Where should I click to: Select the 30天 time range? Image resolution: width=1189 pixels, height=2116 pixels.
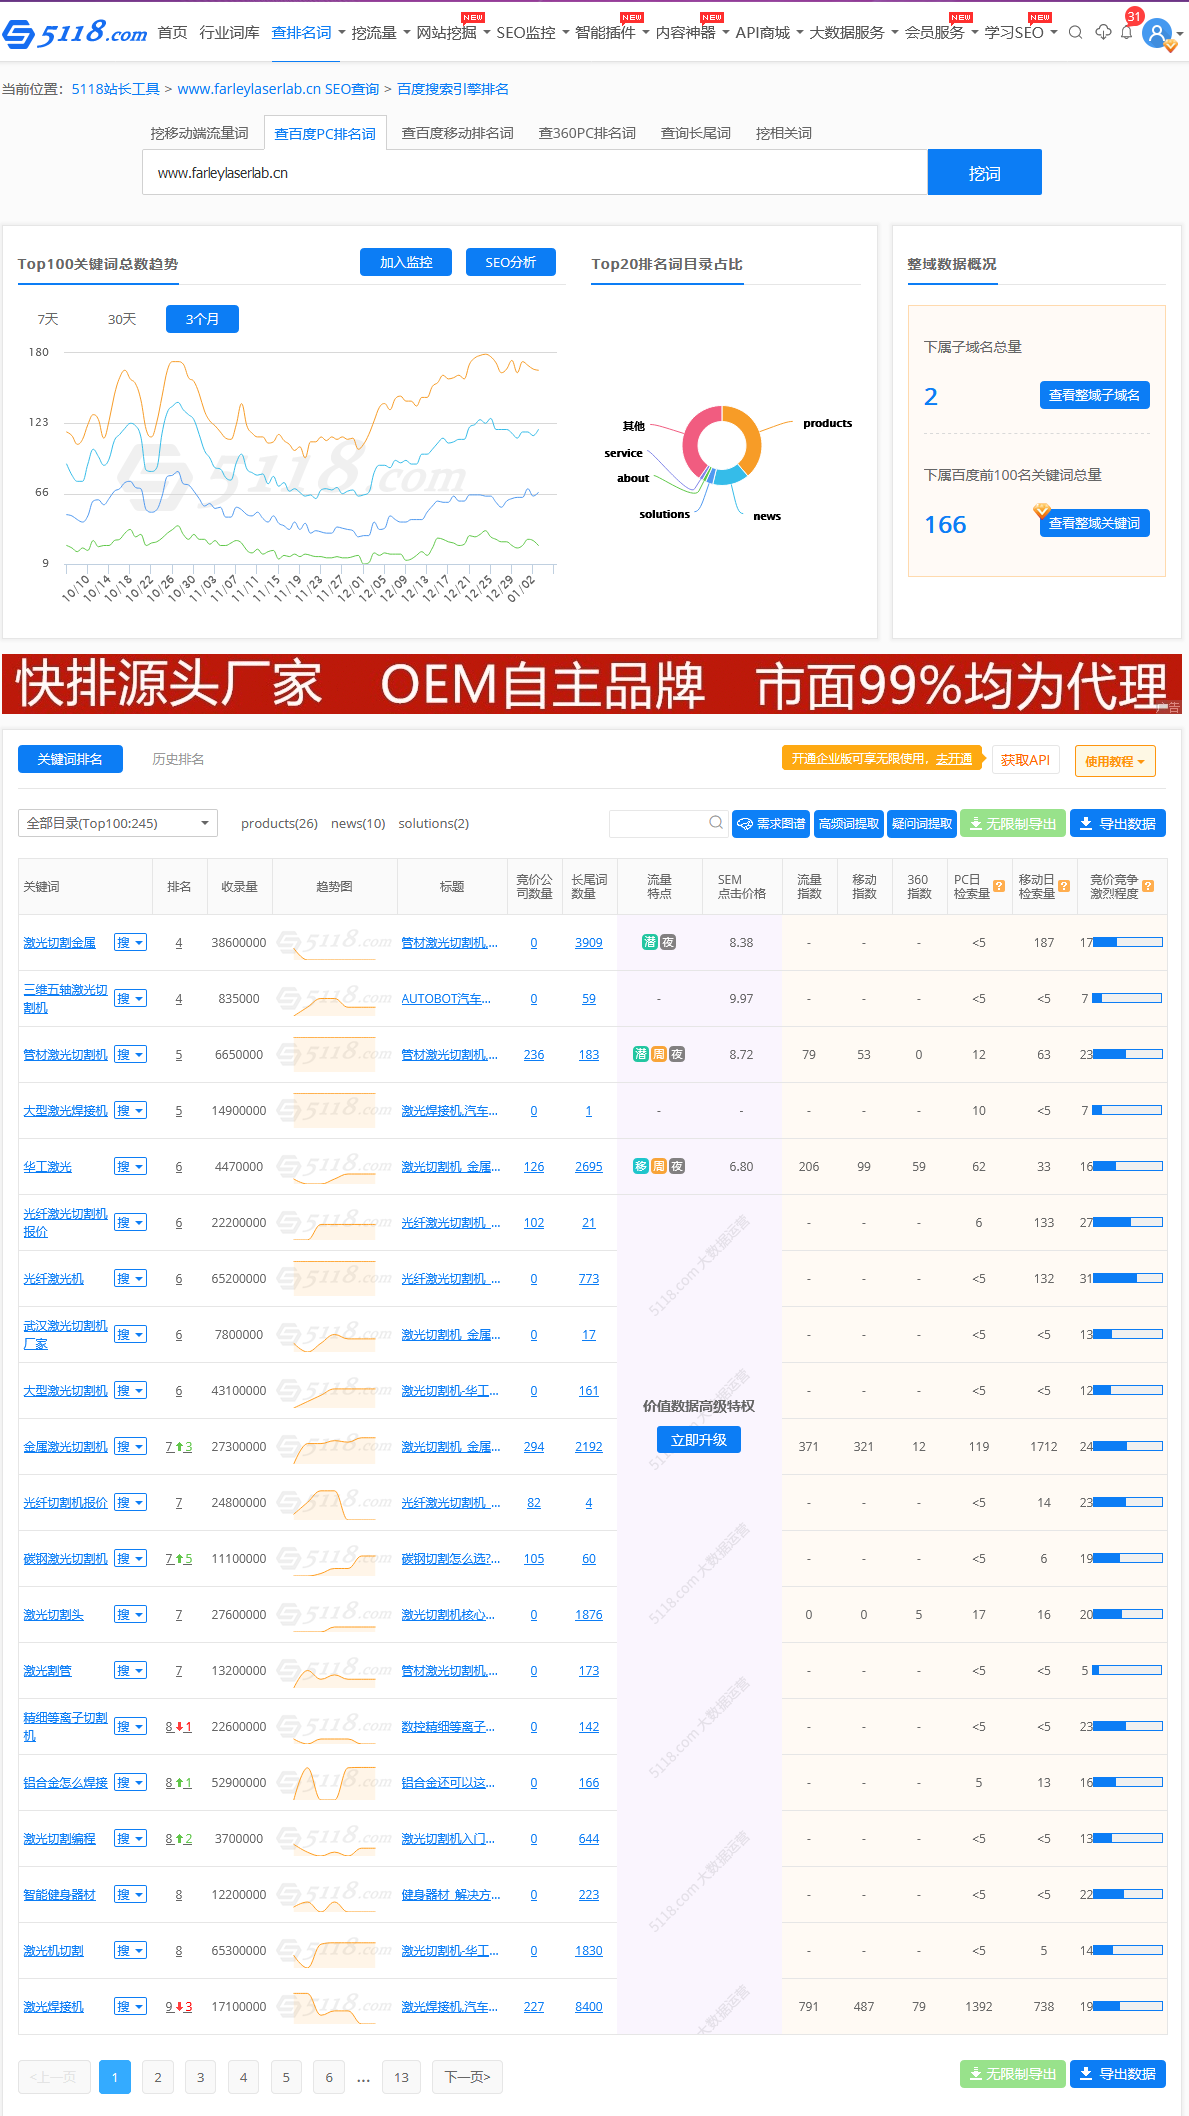pos(122,319)
